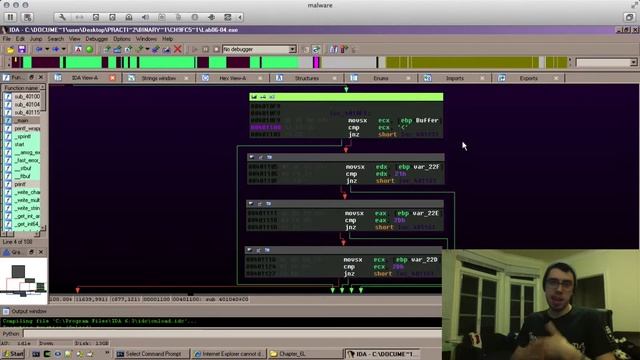Click the green circle toolbar icon
This screenshot has width=640, height=360.
(89, 49)
